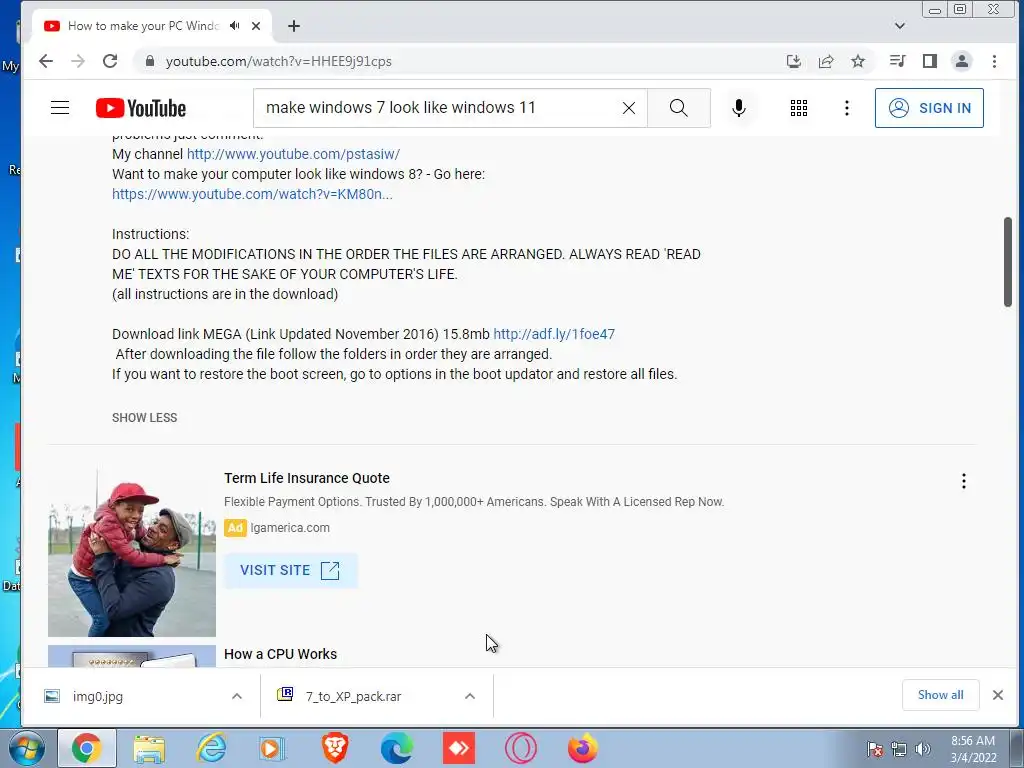The height and width of the screenshot is (768, 1024).
Task: Open YouTube settings three-dot menu
Action: point(847,108)
